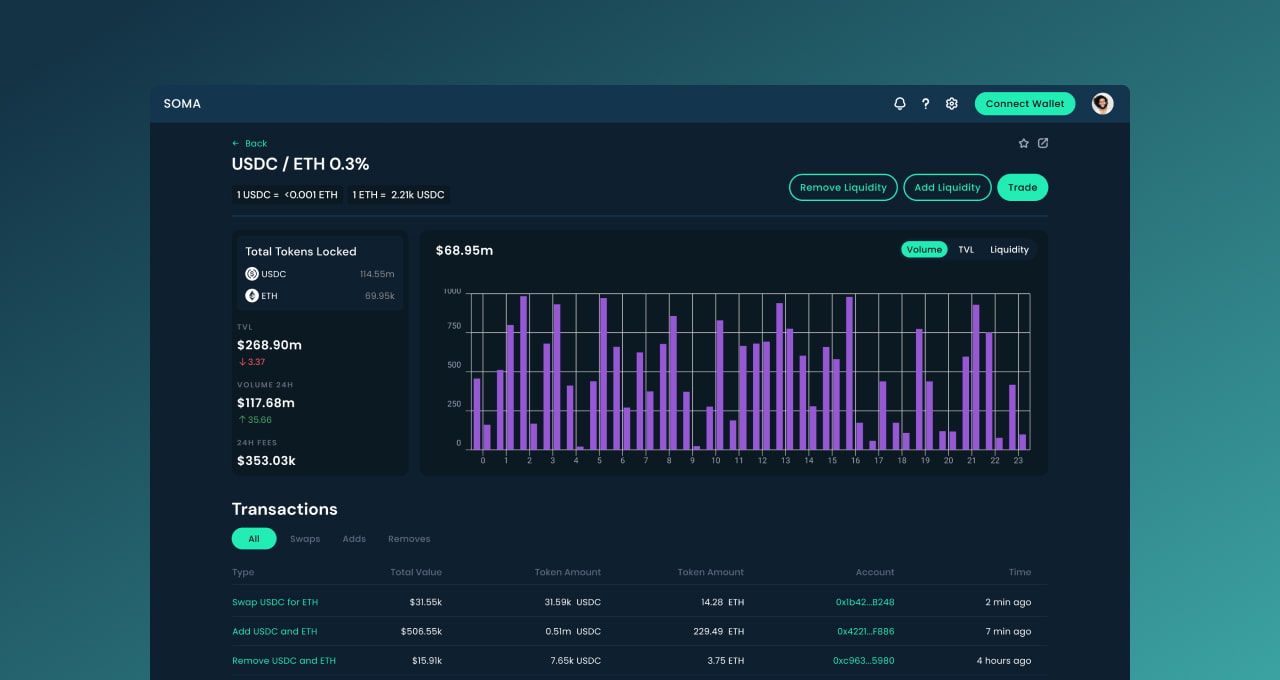The width and height of the screenshot is (1280, 680).
Task: Enable the Adds transaction filter
Action: point(354,538)
